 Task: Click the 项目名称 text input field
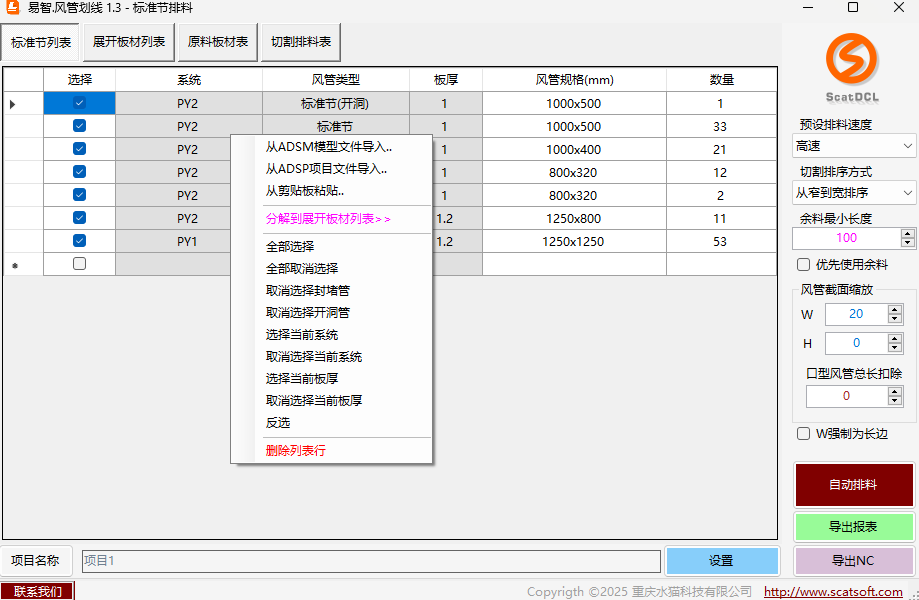[370, 561]
